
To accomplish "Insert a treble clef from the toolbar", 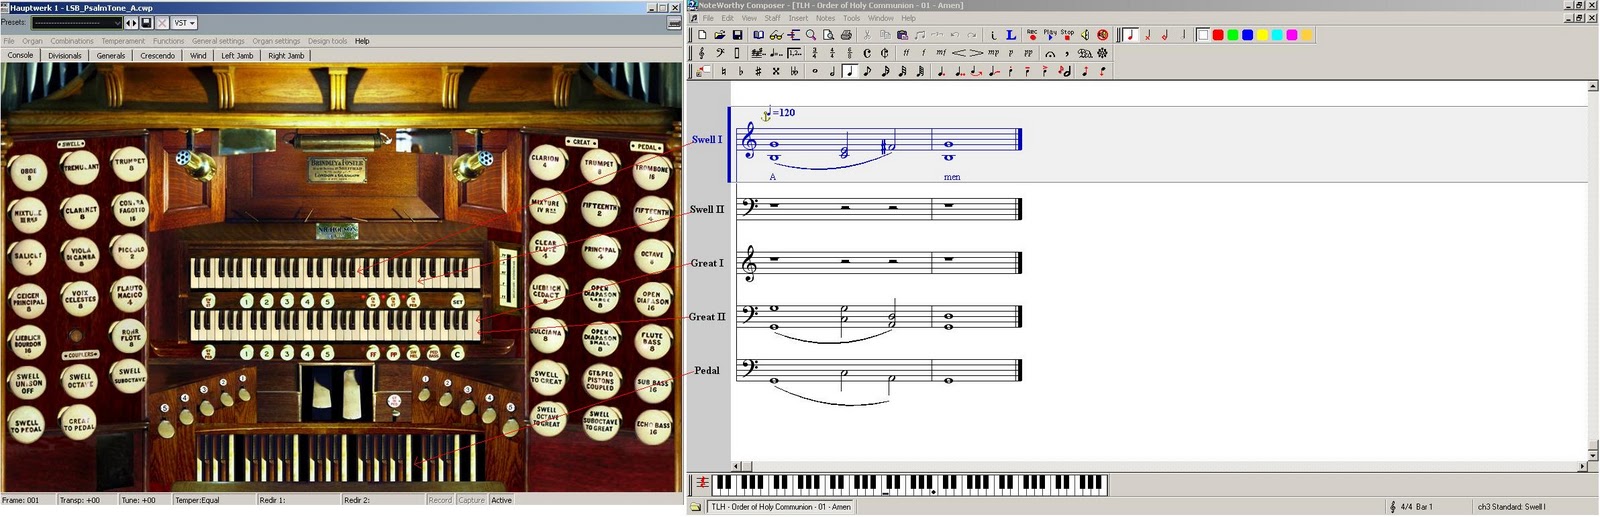I will click(702, 53).
